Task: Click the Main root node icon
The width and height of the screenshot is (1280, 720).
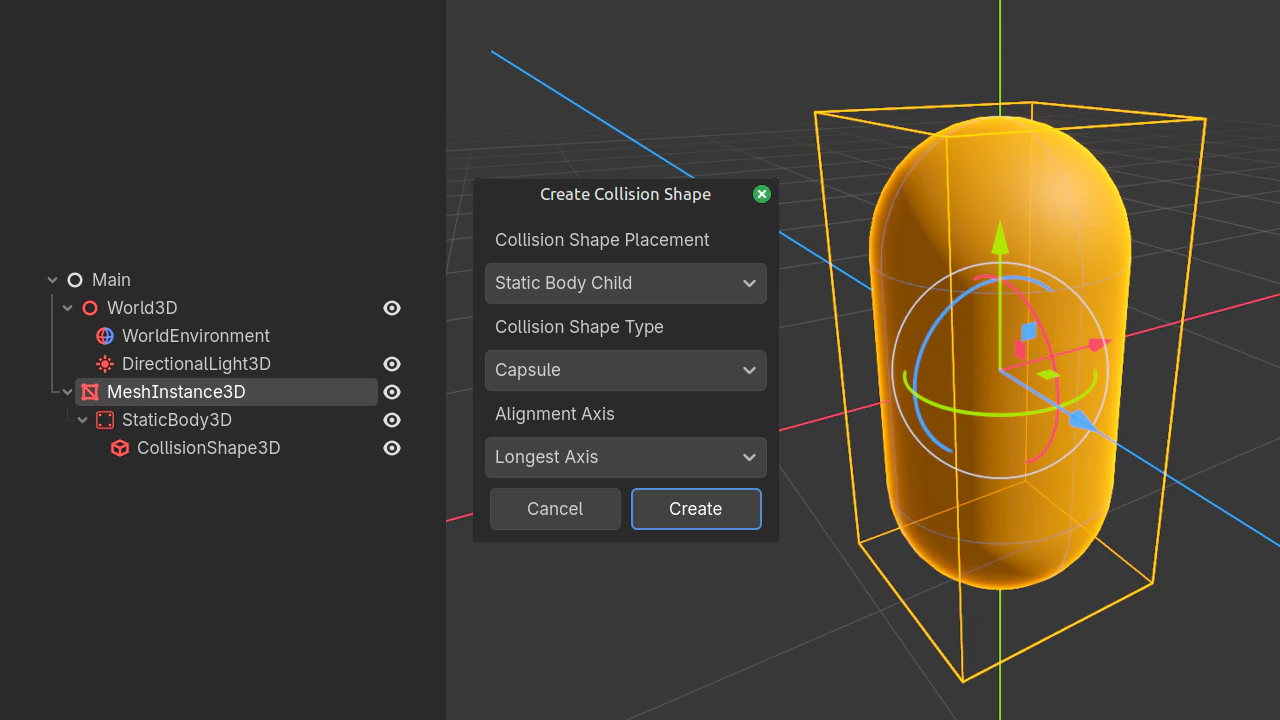Action: (75, 280)
